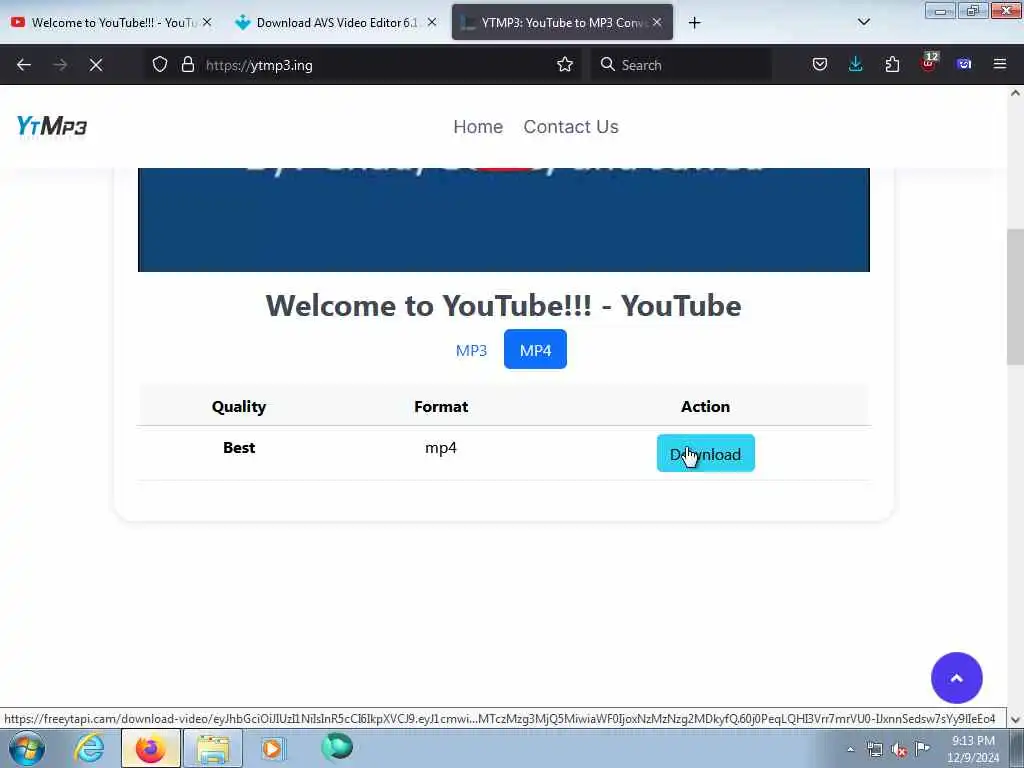Click the Firefox taskbar icon
The height and width of the screenshot is (768, 1024).
tap(151, 748)
